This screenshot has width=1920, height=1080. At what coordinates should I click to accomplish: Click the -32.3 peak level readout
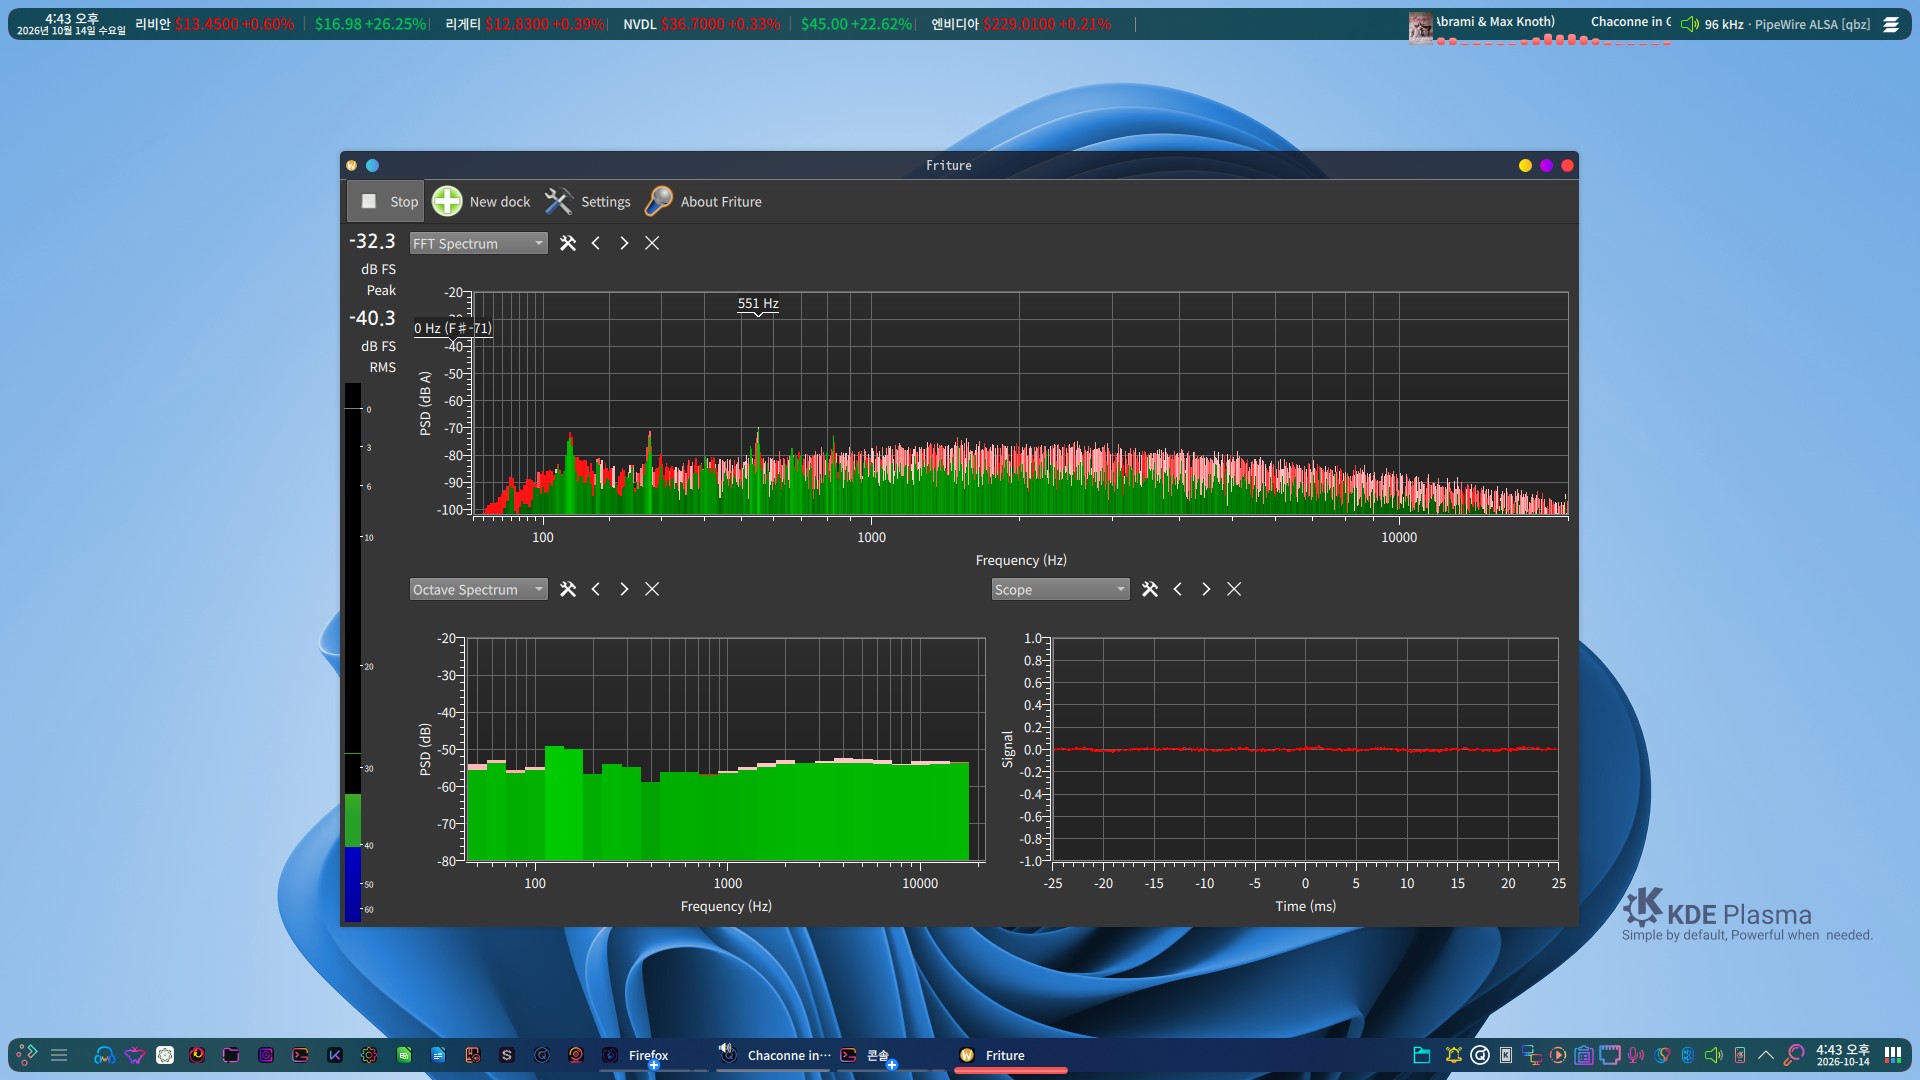[x=372, y=241]
